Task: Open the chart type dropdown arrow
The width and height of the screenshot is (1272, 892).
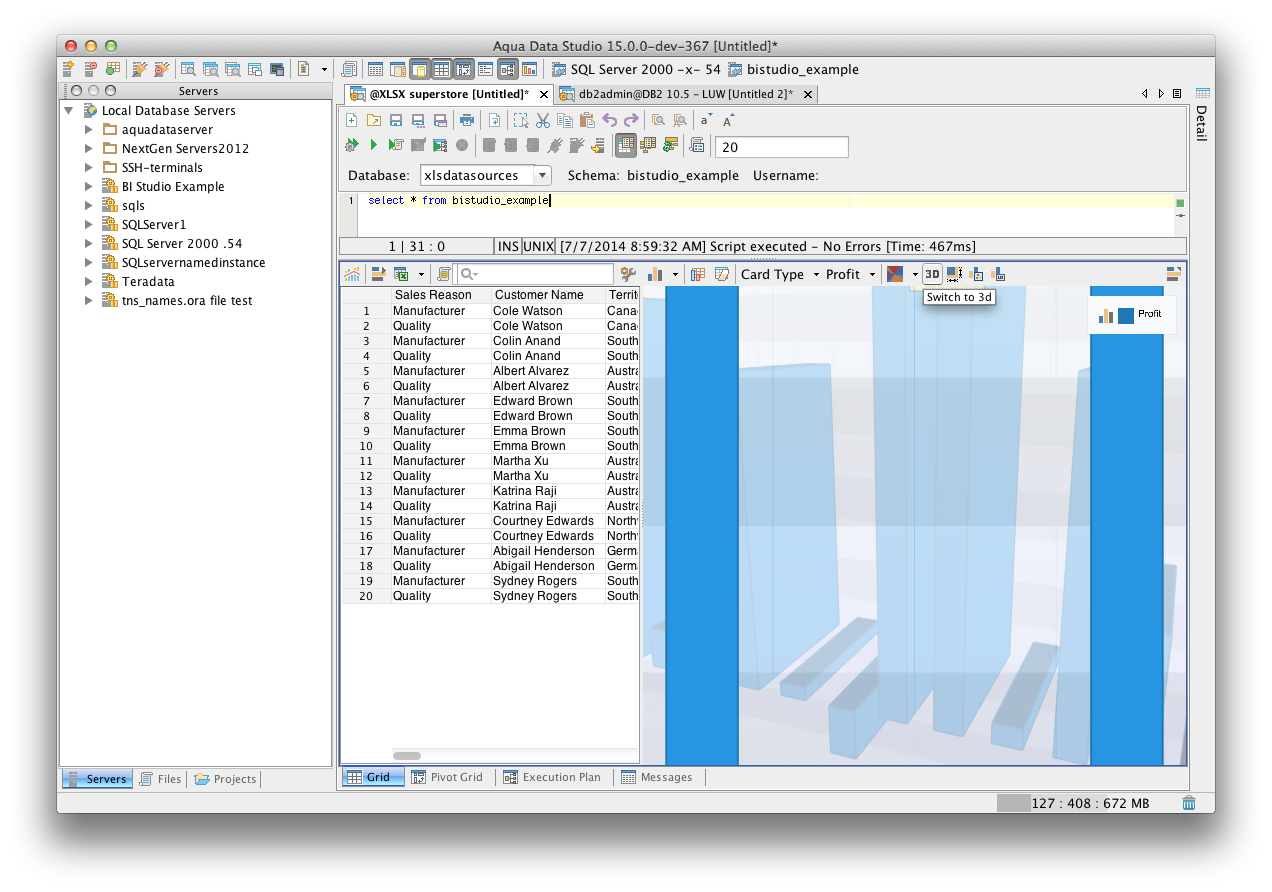Action: pos(675,274)
